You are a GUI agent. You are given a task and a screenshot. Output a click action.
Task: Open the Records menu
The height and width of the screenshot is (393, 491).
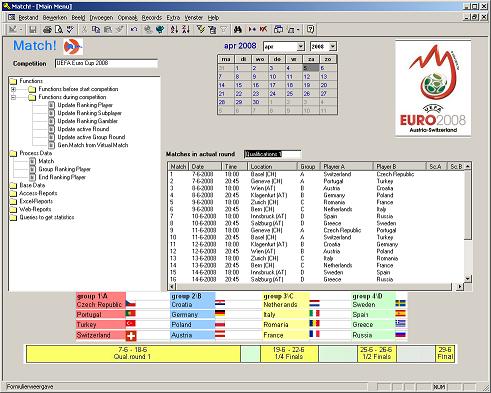[152, 18]
